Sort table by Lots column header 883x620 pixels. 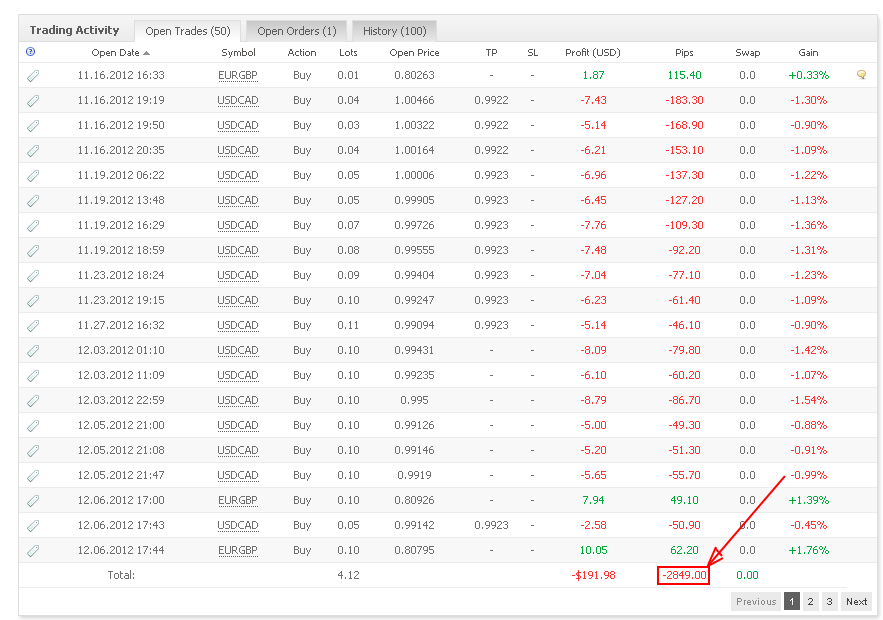[348, 52]
